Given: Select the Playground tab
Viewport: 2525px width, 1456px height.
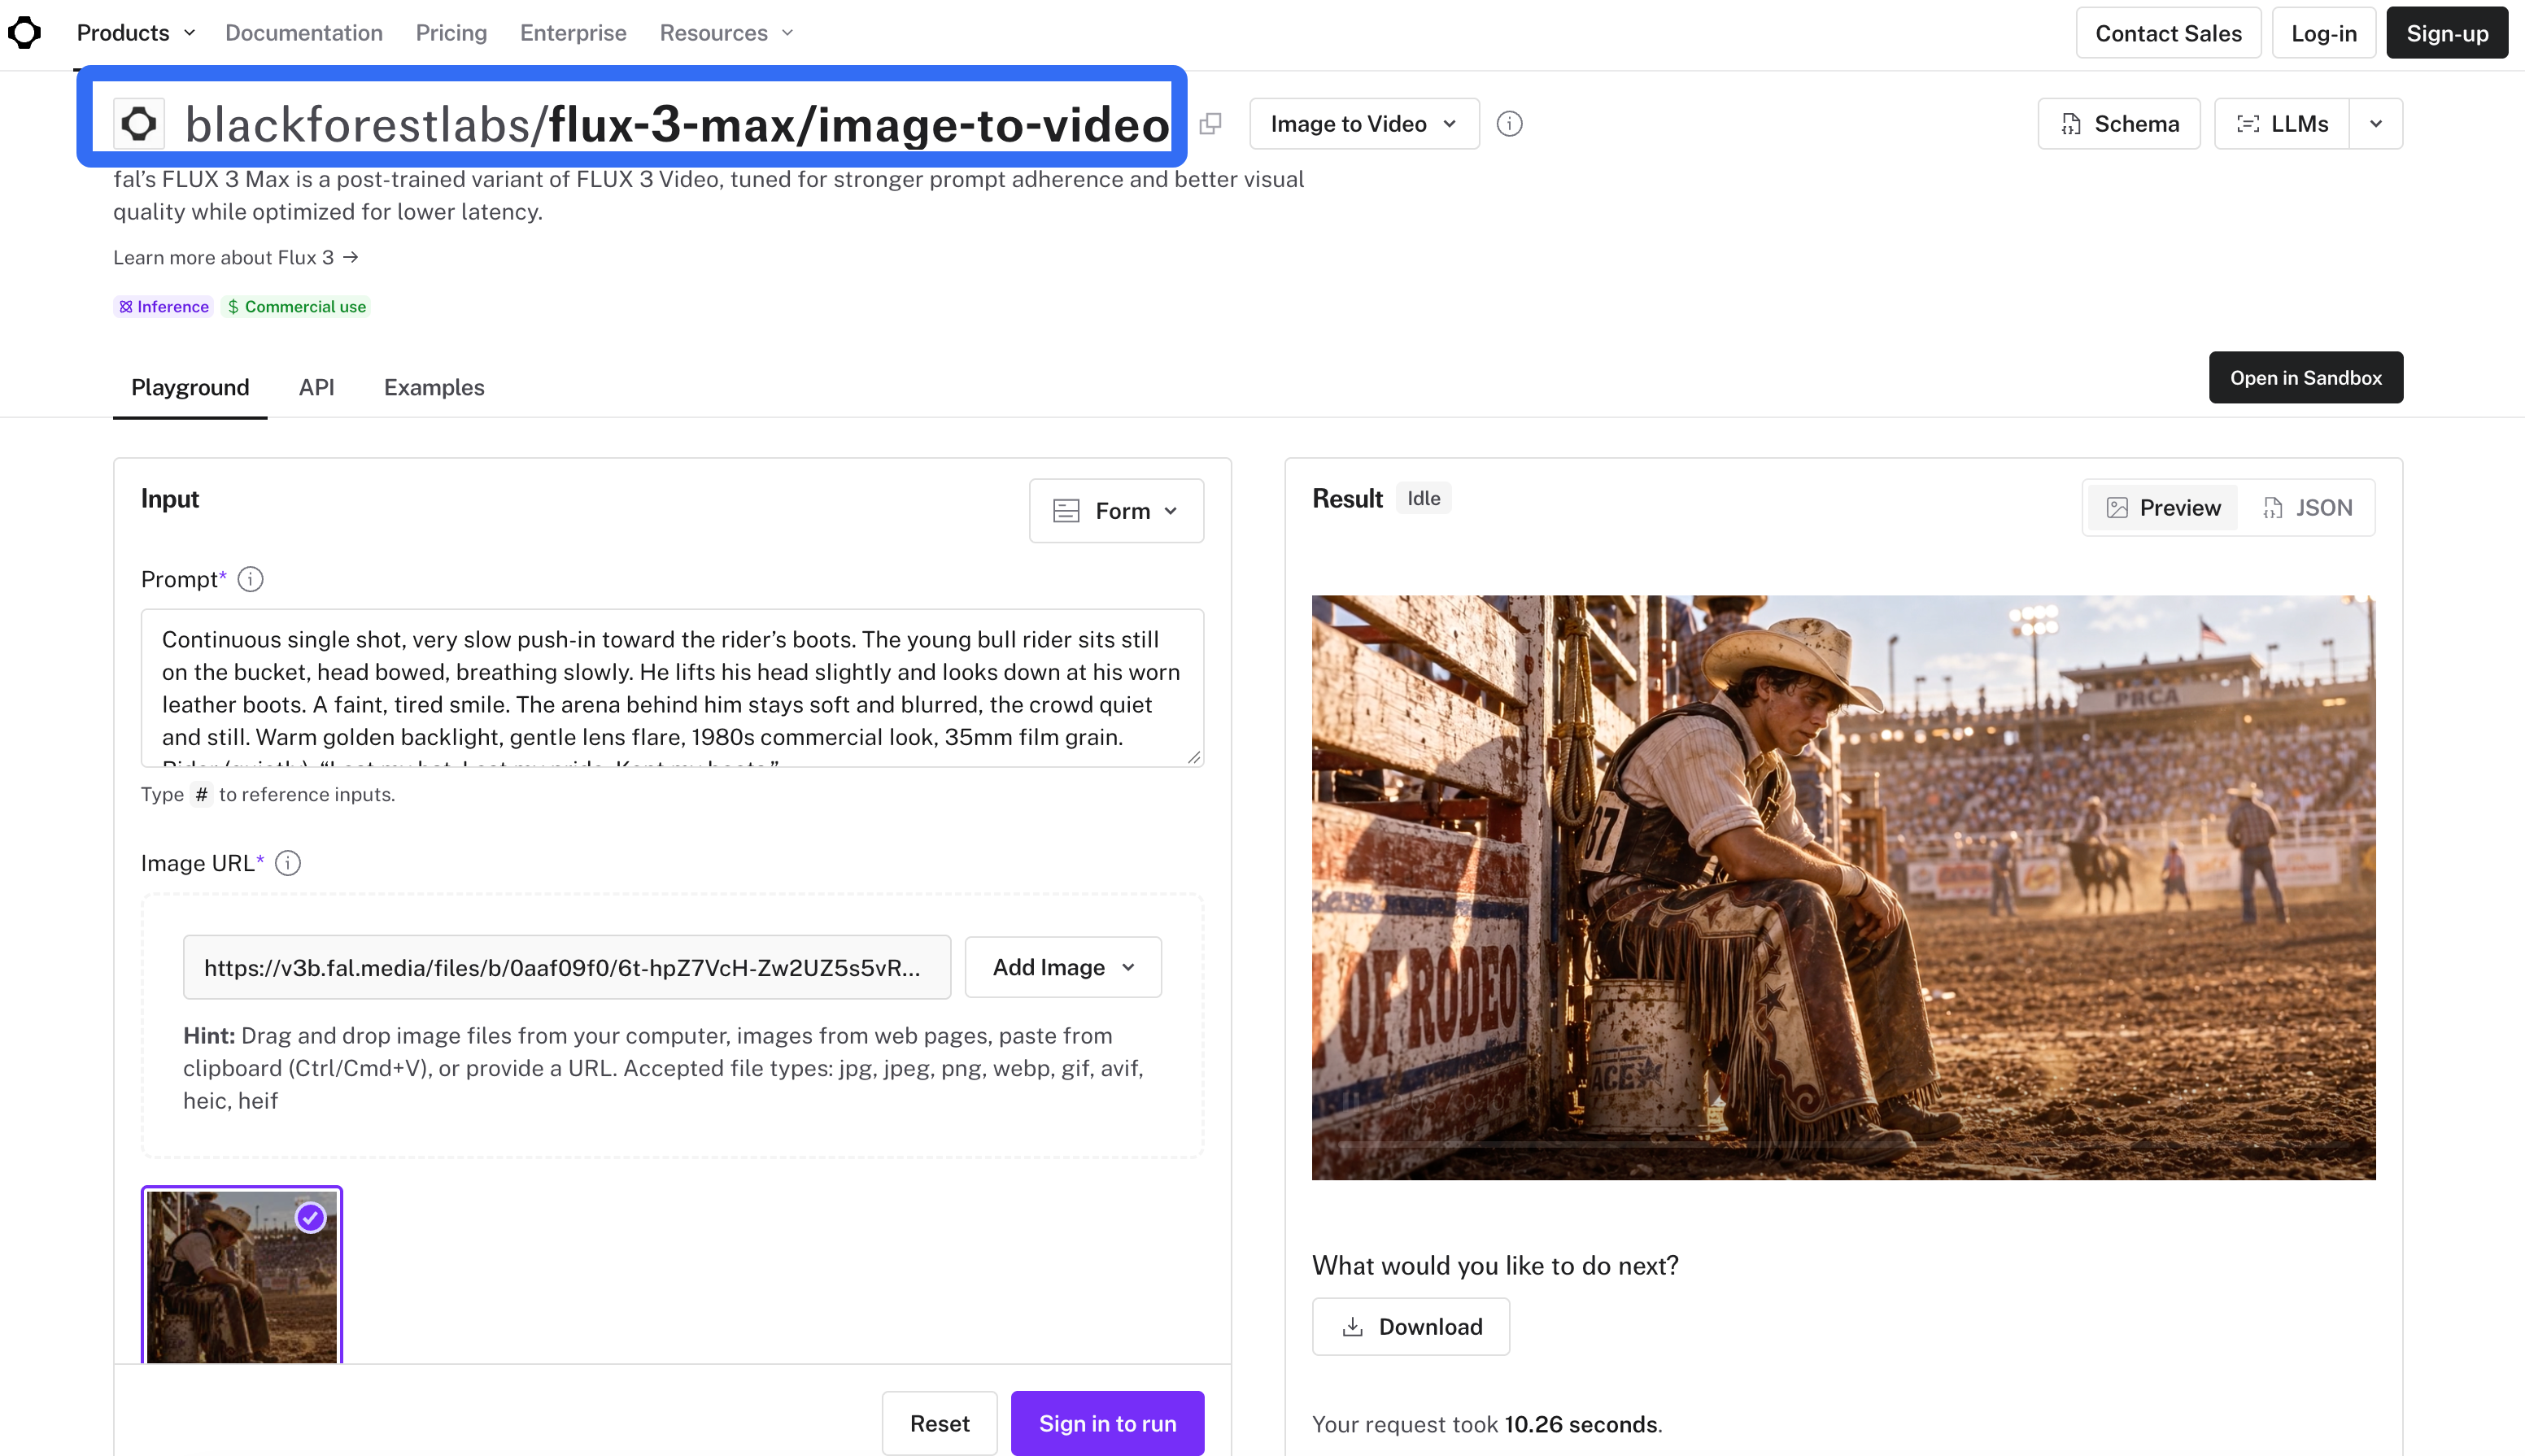Looking at the screenshot, I should coord(190,387).
